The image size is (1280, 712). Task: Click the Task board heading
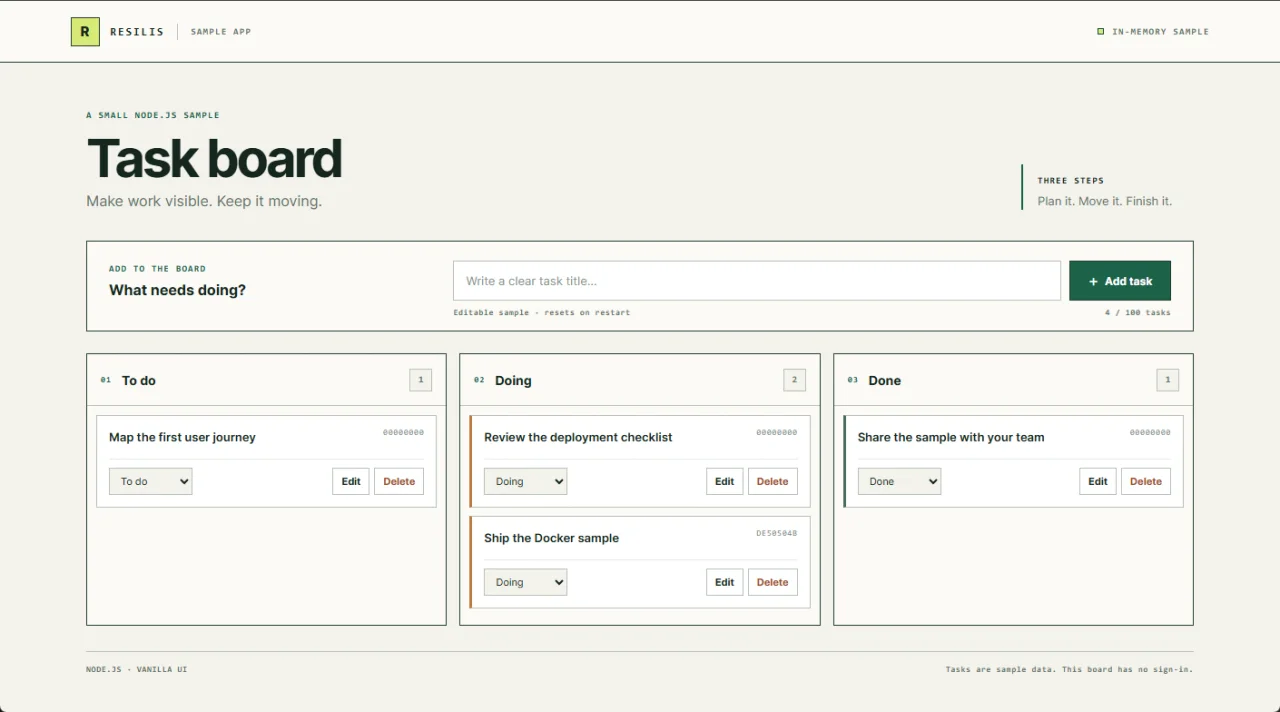(215, 159)
